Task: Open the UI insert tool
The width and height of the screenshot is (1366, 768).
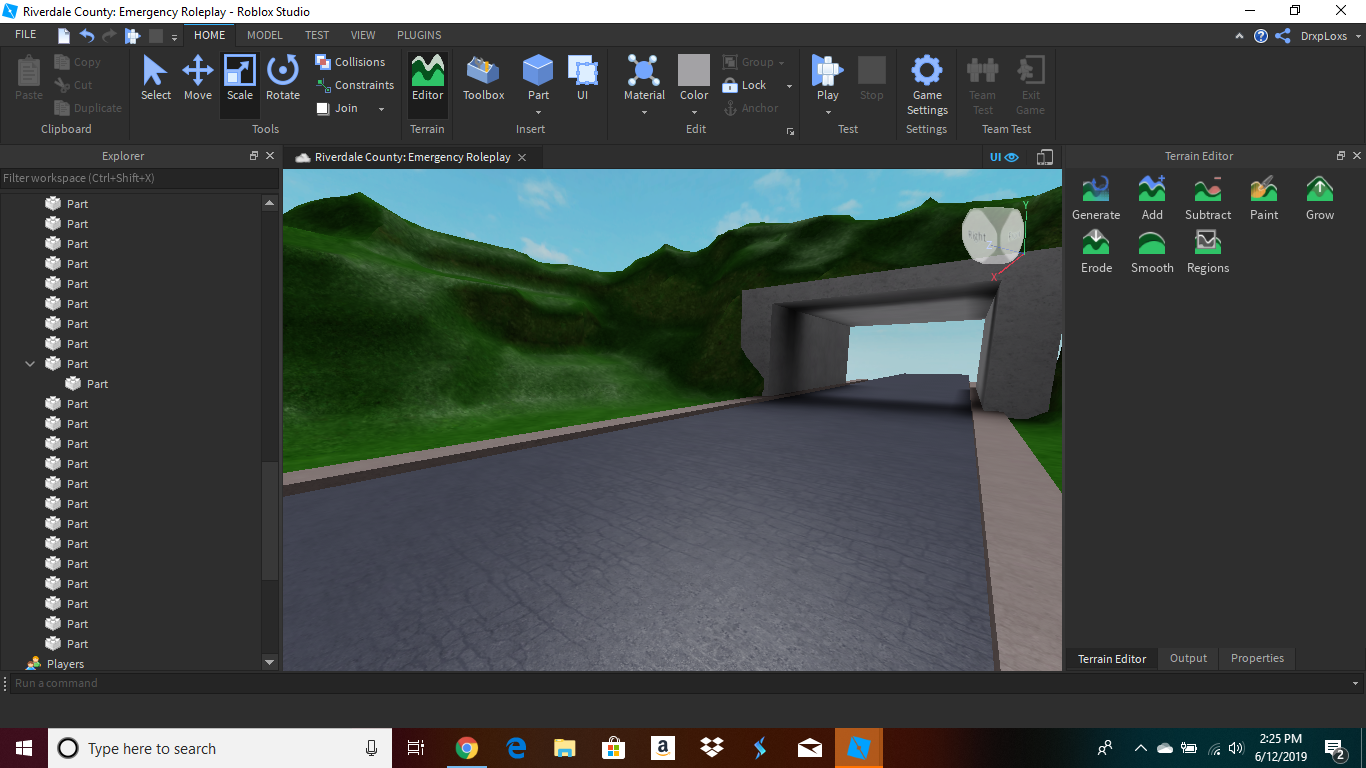Action: (582, 79)
